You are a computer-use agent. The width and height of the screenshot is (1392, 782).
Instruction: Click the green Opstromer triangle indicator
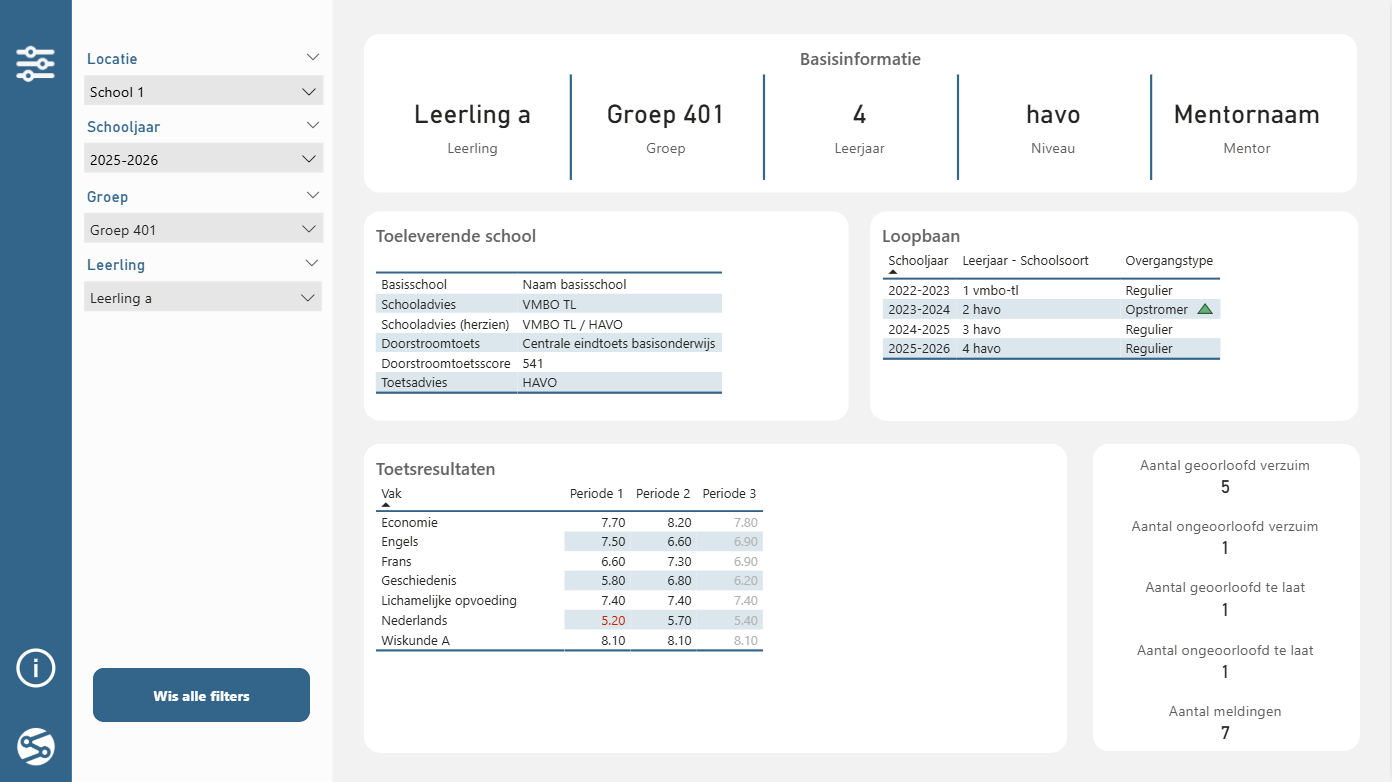[x=1205, y=310]
